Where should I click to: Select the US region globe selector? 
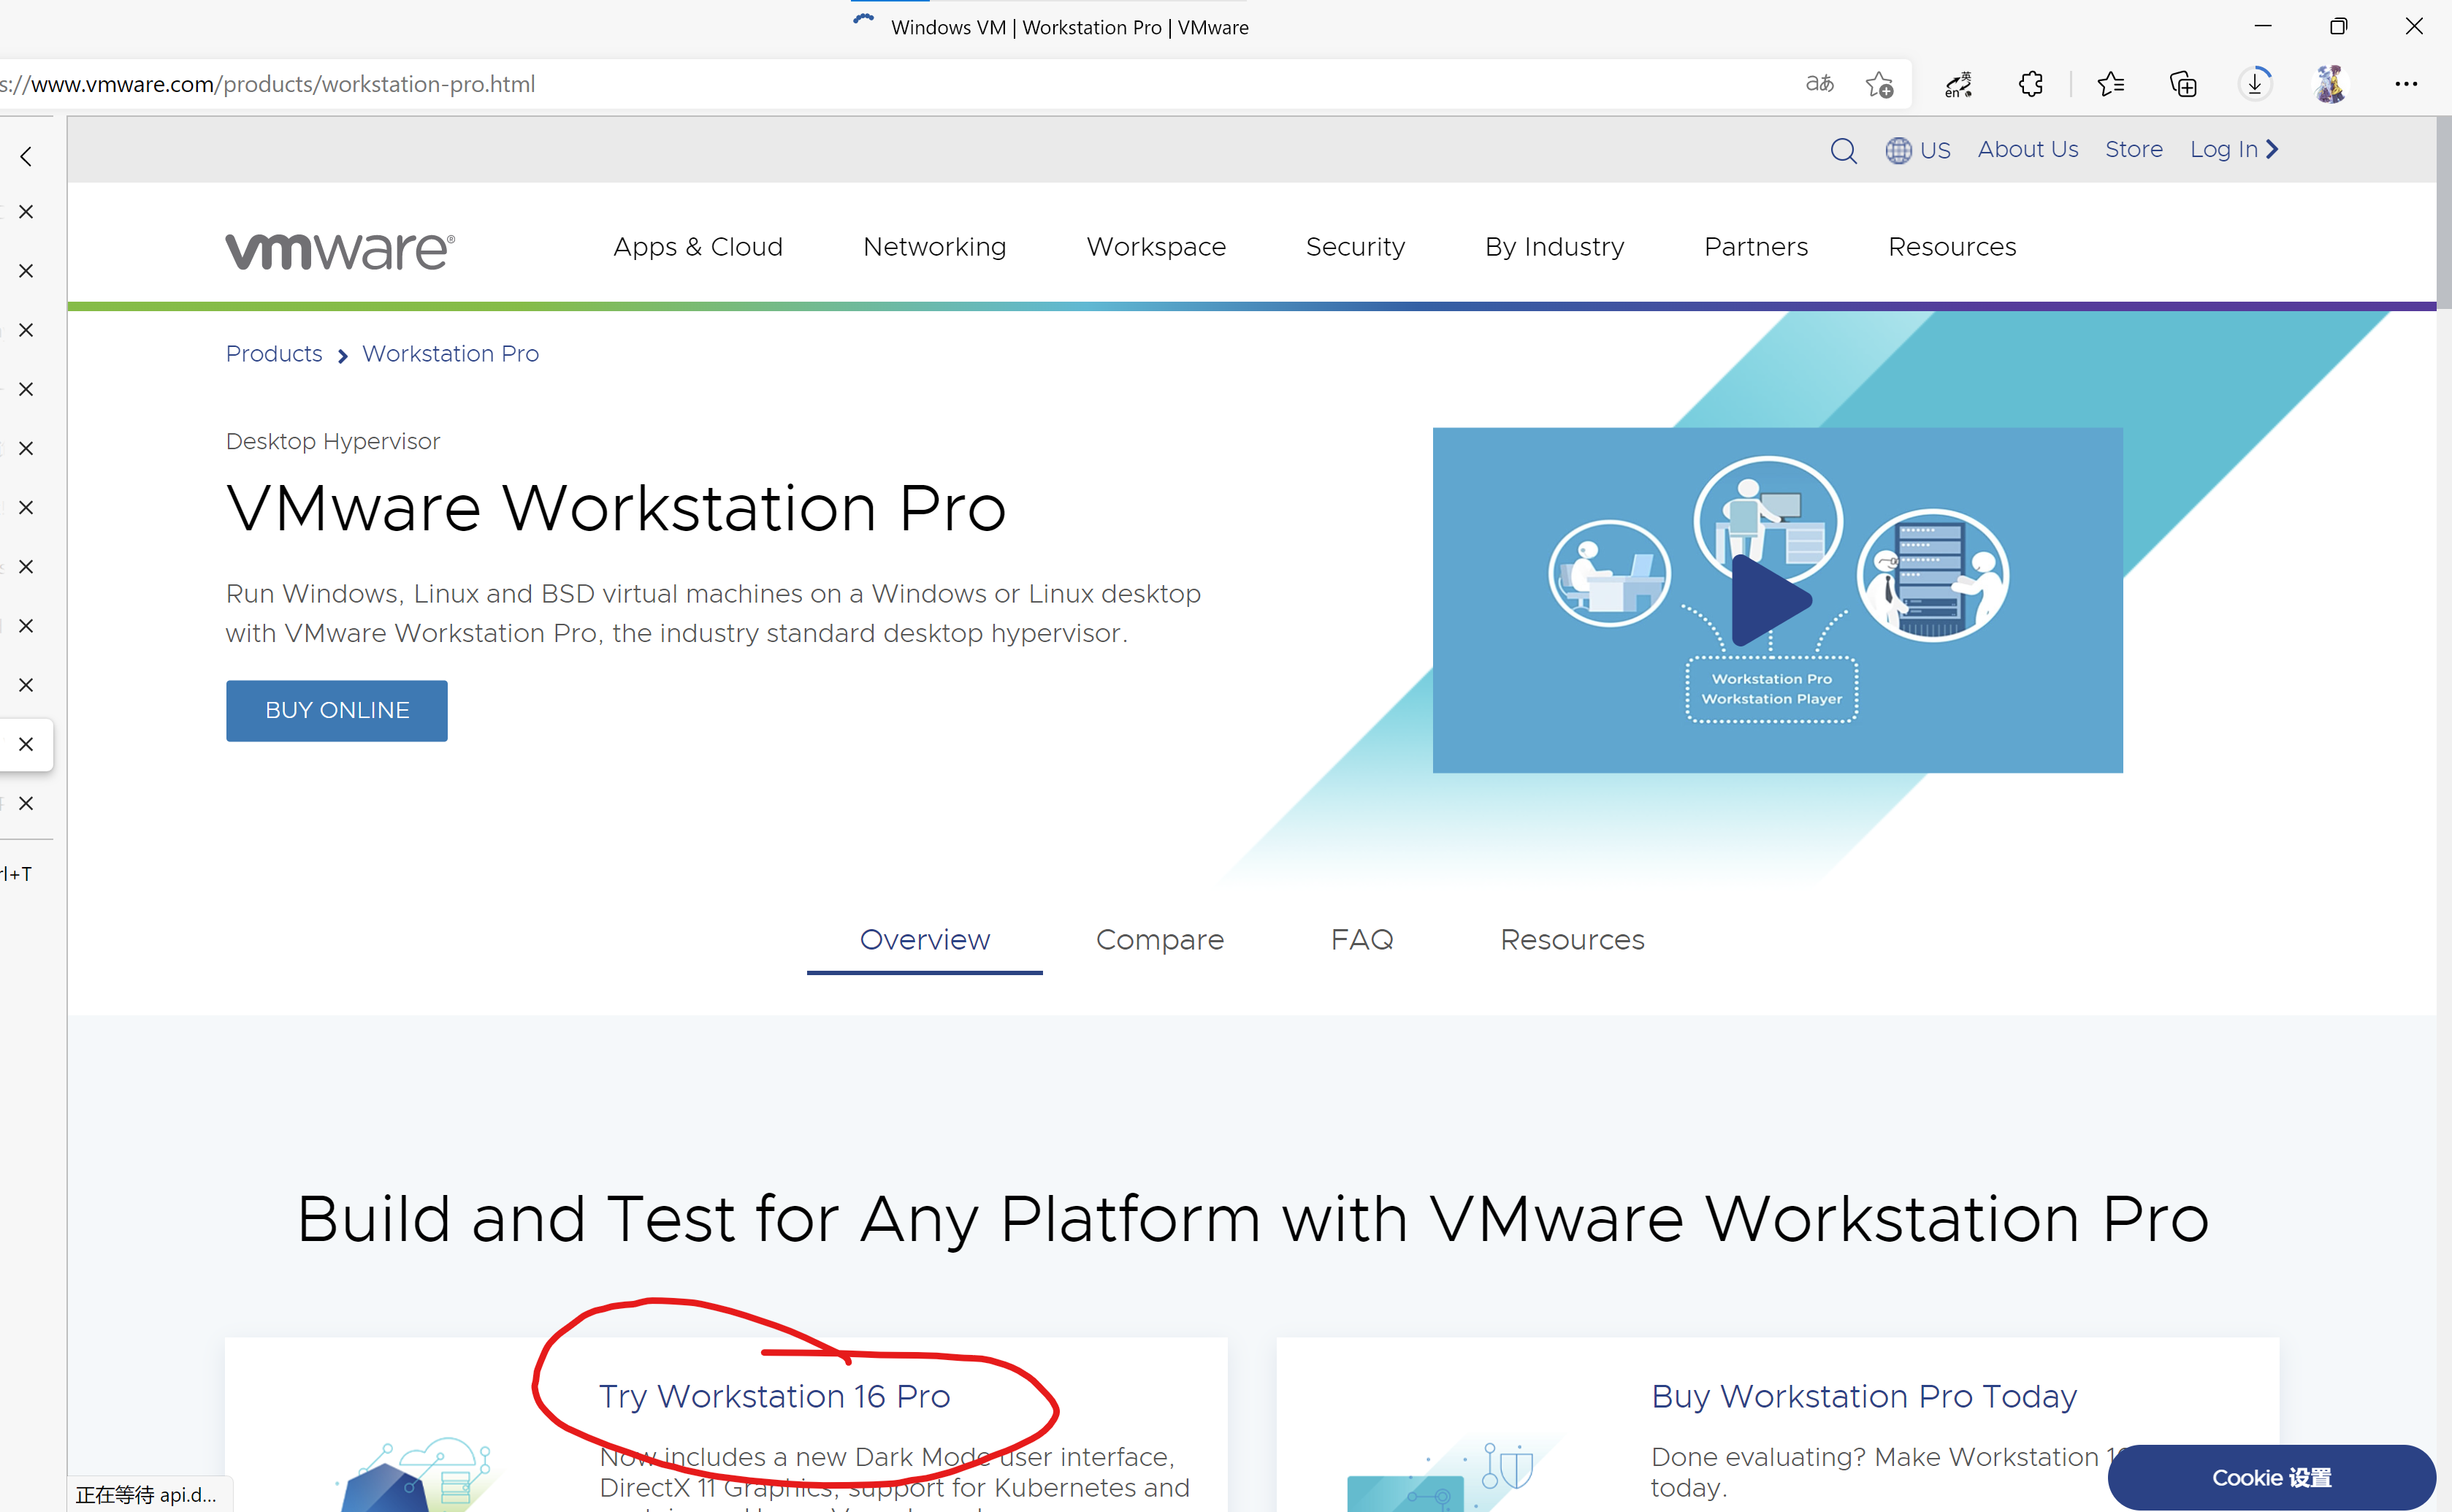click(1918, 150)
